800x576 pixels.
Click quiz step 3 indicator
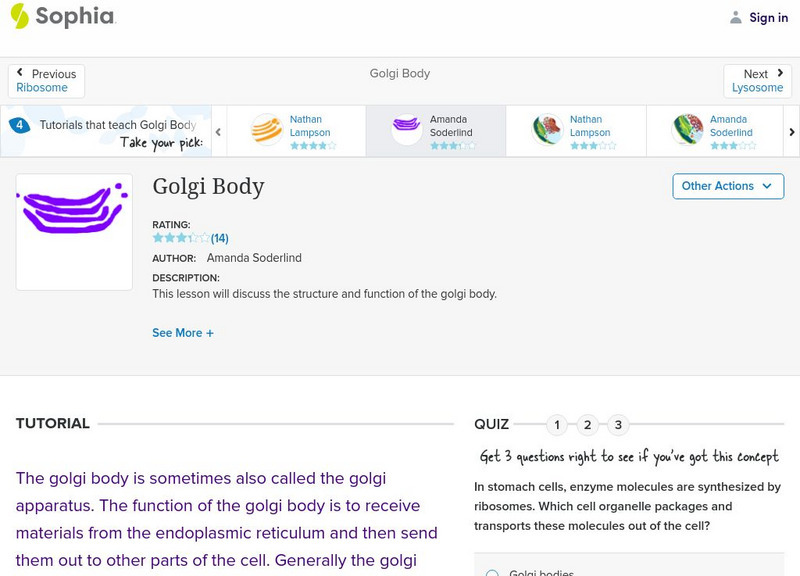coord(620,424)
